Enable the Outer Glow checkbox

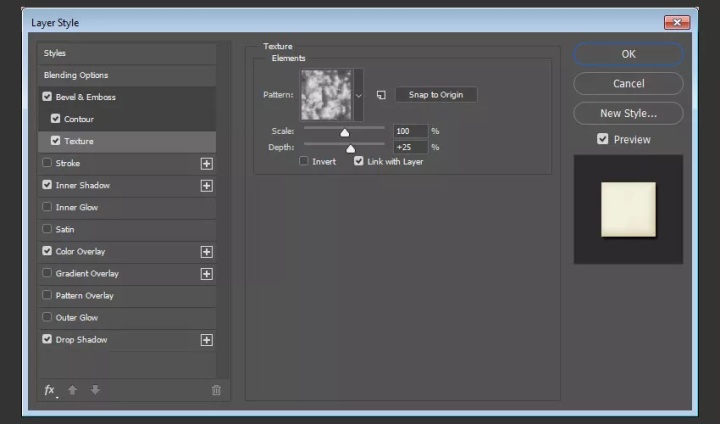coord(47,317)
